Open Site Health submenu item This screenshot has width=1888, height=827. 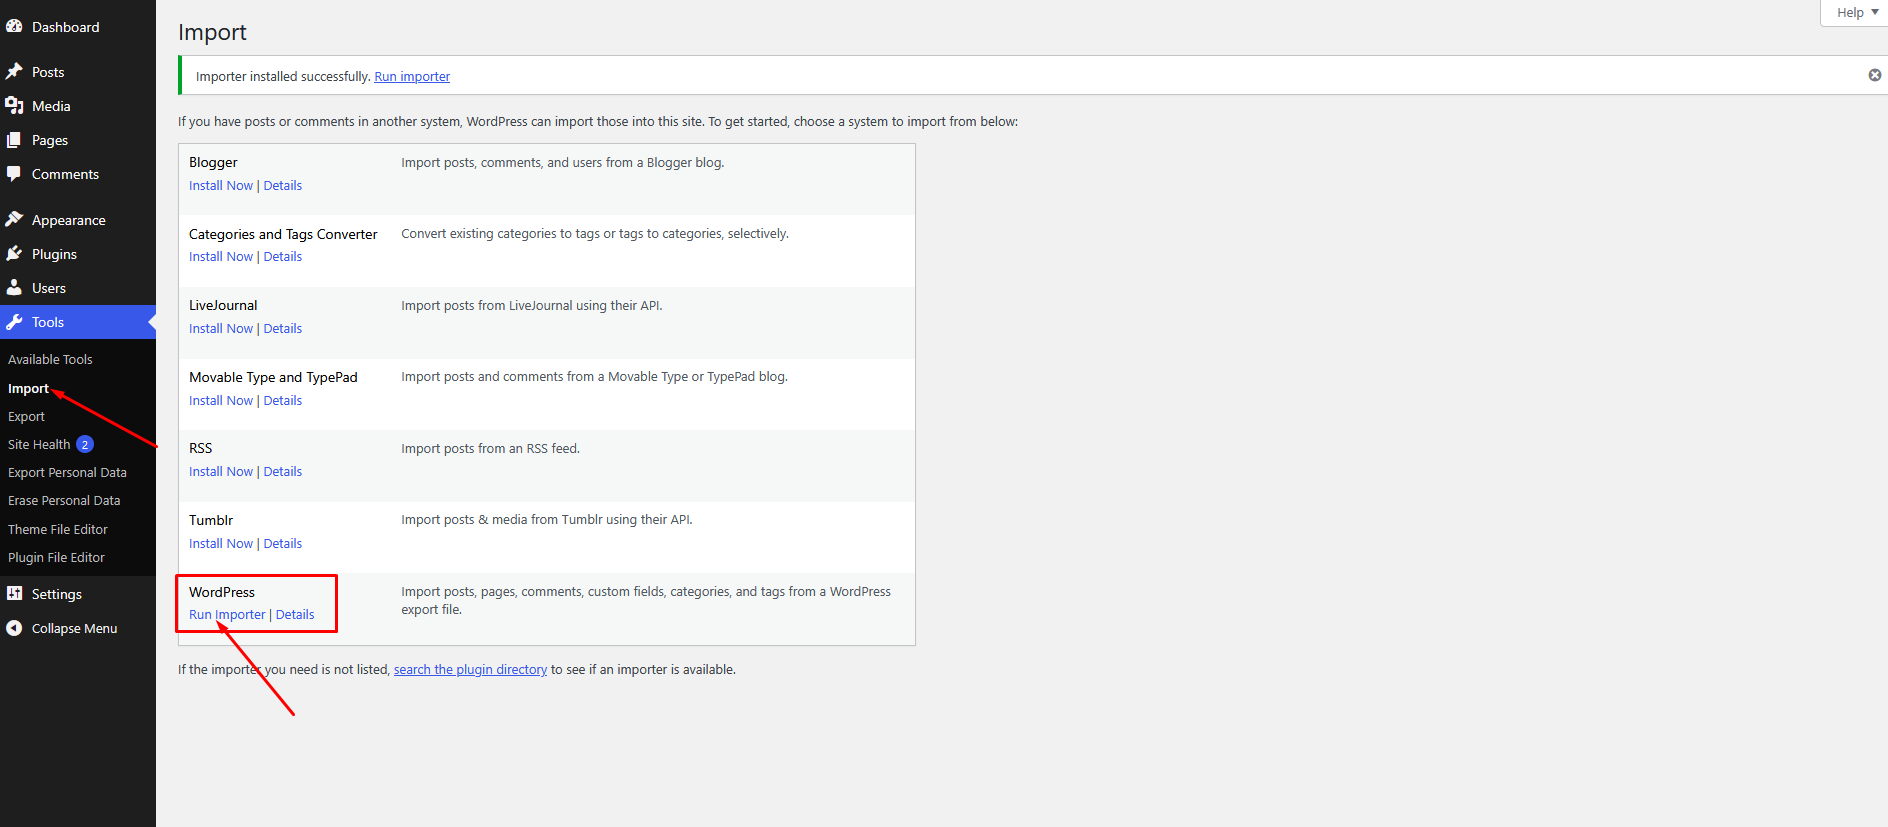tap(39, 444)
